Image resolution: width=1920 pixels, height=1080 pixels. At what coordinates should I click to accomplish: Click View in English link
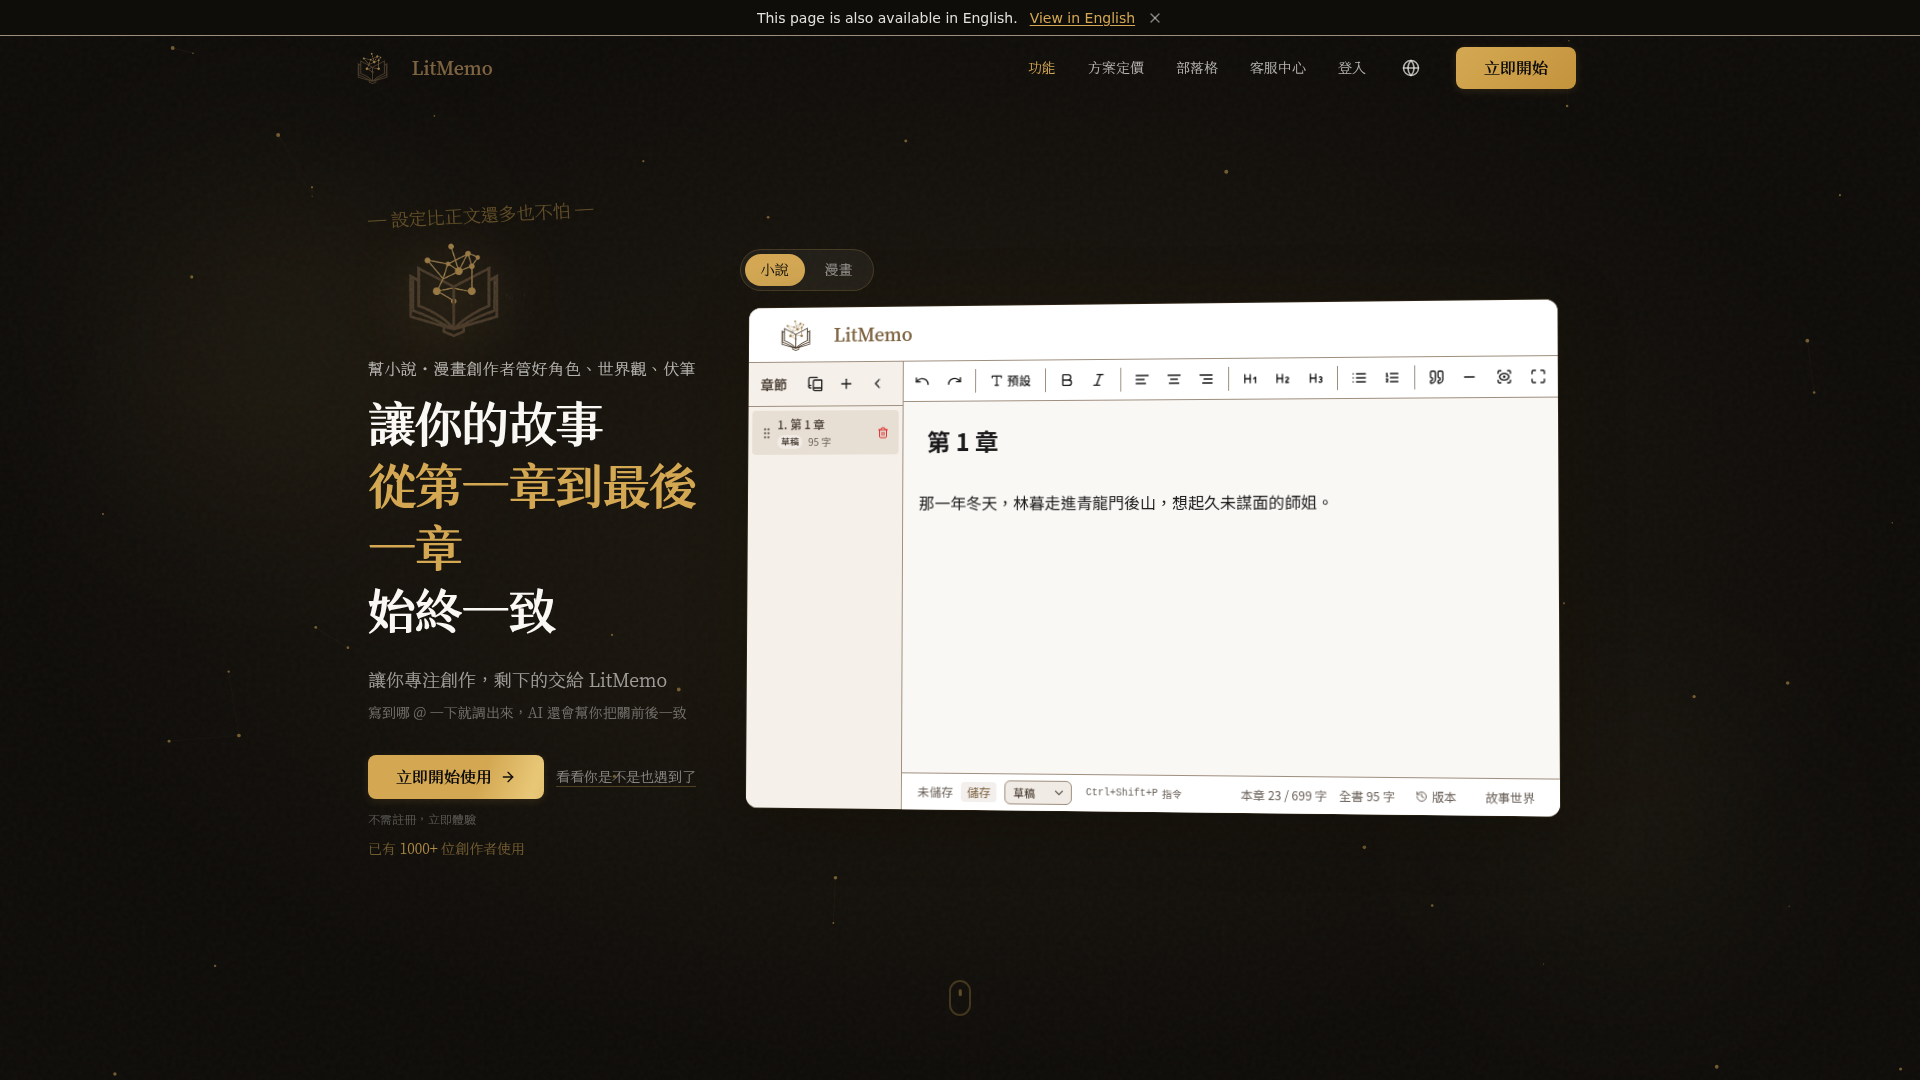(x=1082, y=18)
